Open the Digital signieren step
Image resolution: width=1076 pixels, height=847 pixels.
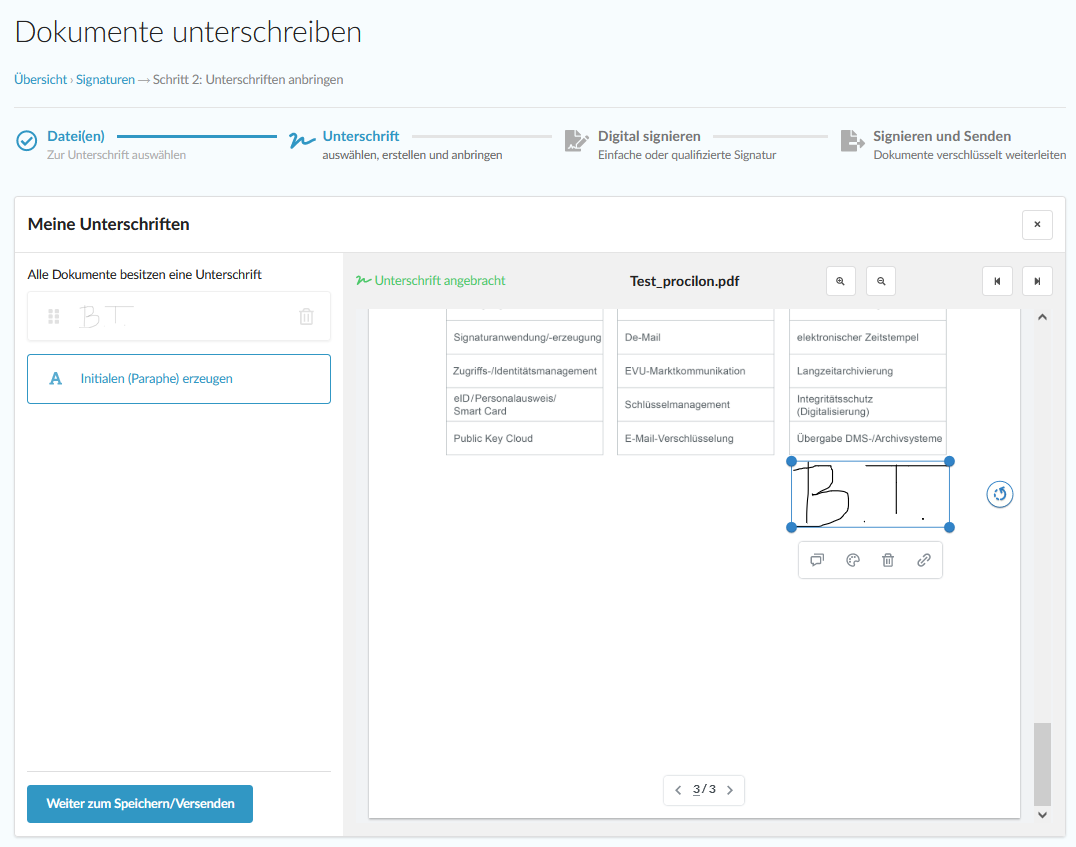pos(648,136)
